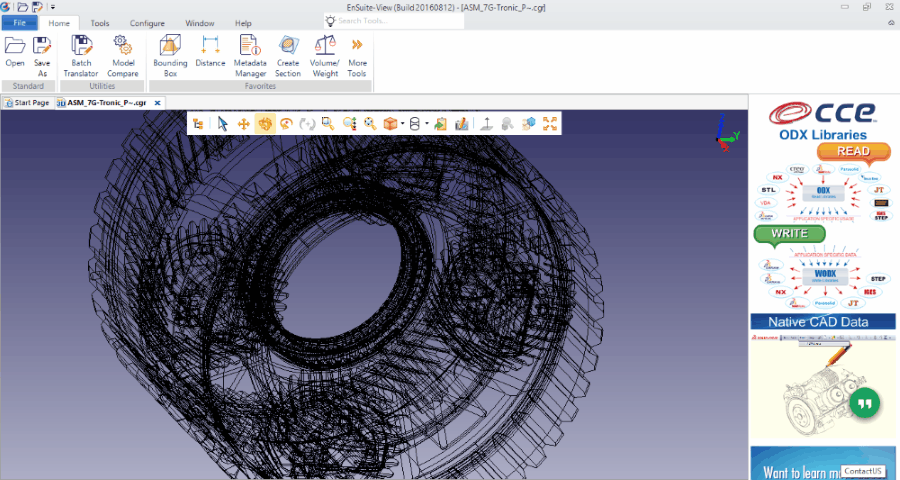Screen dimensions: 900x480
Task: Click the normal-to-plane arrow icon
Action: [486, 124]
